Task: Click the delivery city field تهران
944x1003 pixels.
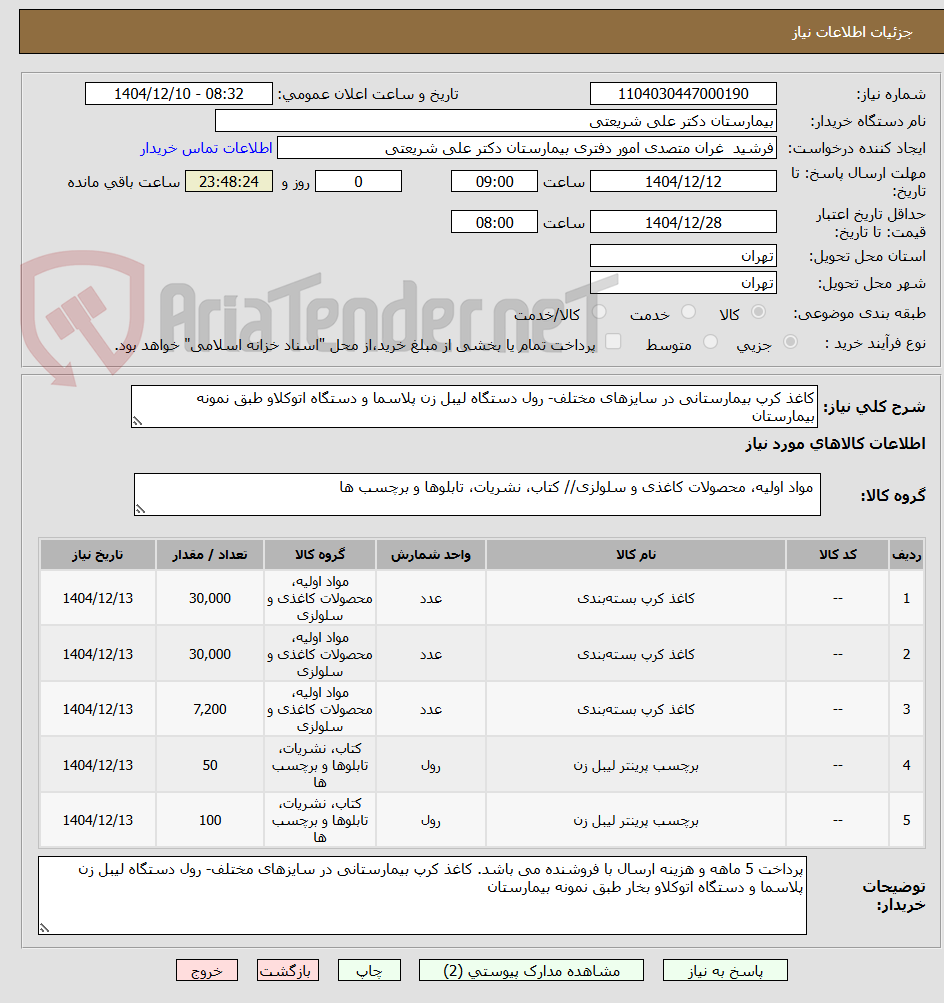Action: 683,283
